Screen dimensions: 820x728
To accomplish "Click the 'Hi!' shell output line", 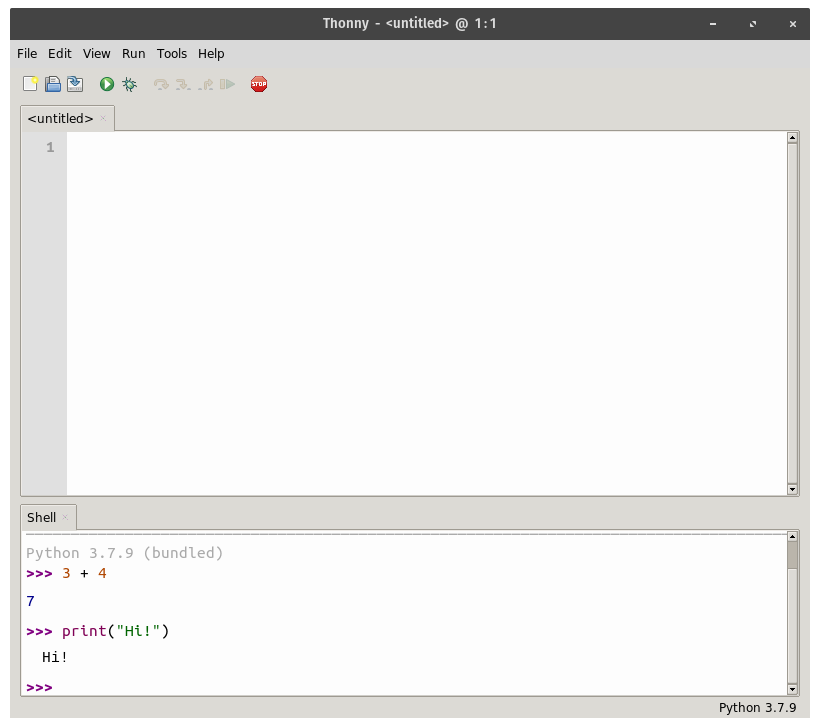I will 55,657.
